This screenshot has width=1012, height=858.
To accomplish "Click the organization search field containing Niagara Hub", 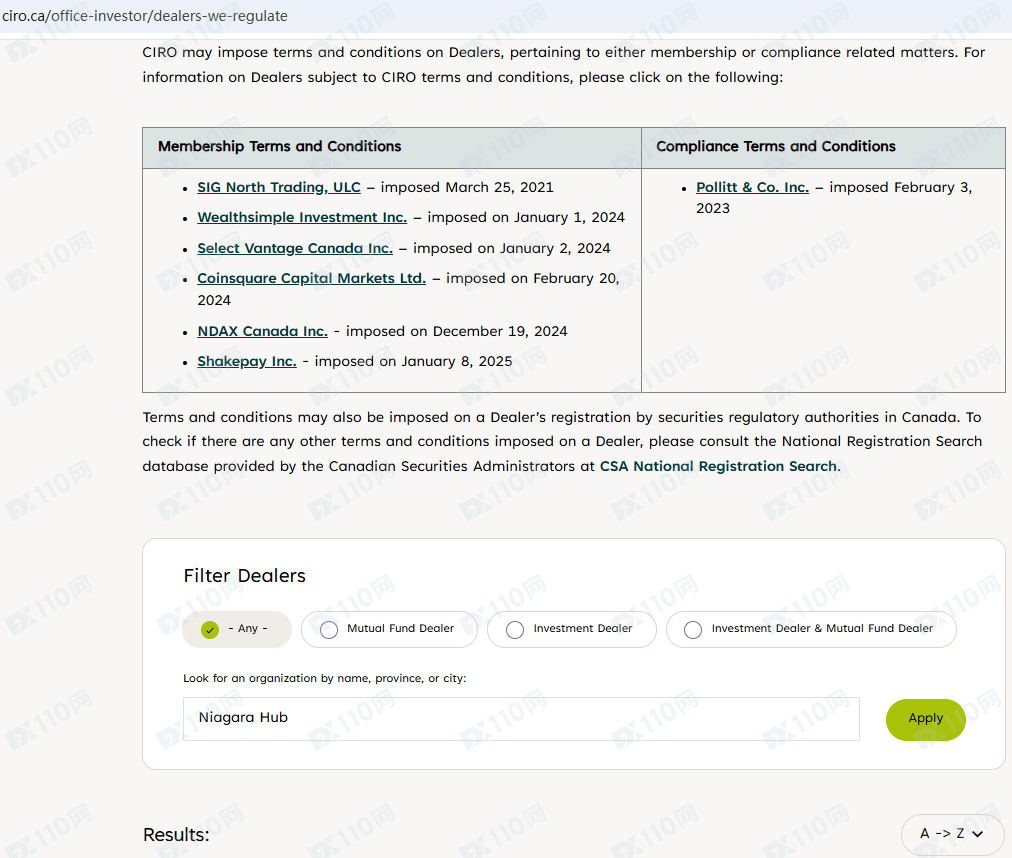I will (x=520, y=718).
